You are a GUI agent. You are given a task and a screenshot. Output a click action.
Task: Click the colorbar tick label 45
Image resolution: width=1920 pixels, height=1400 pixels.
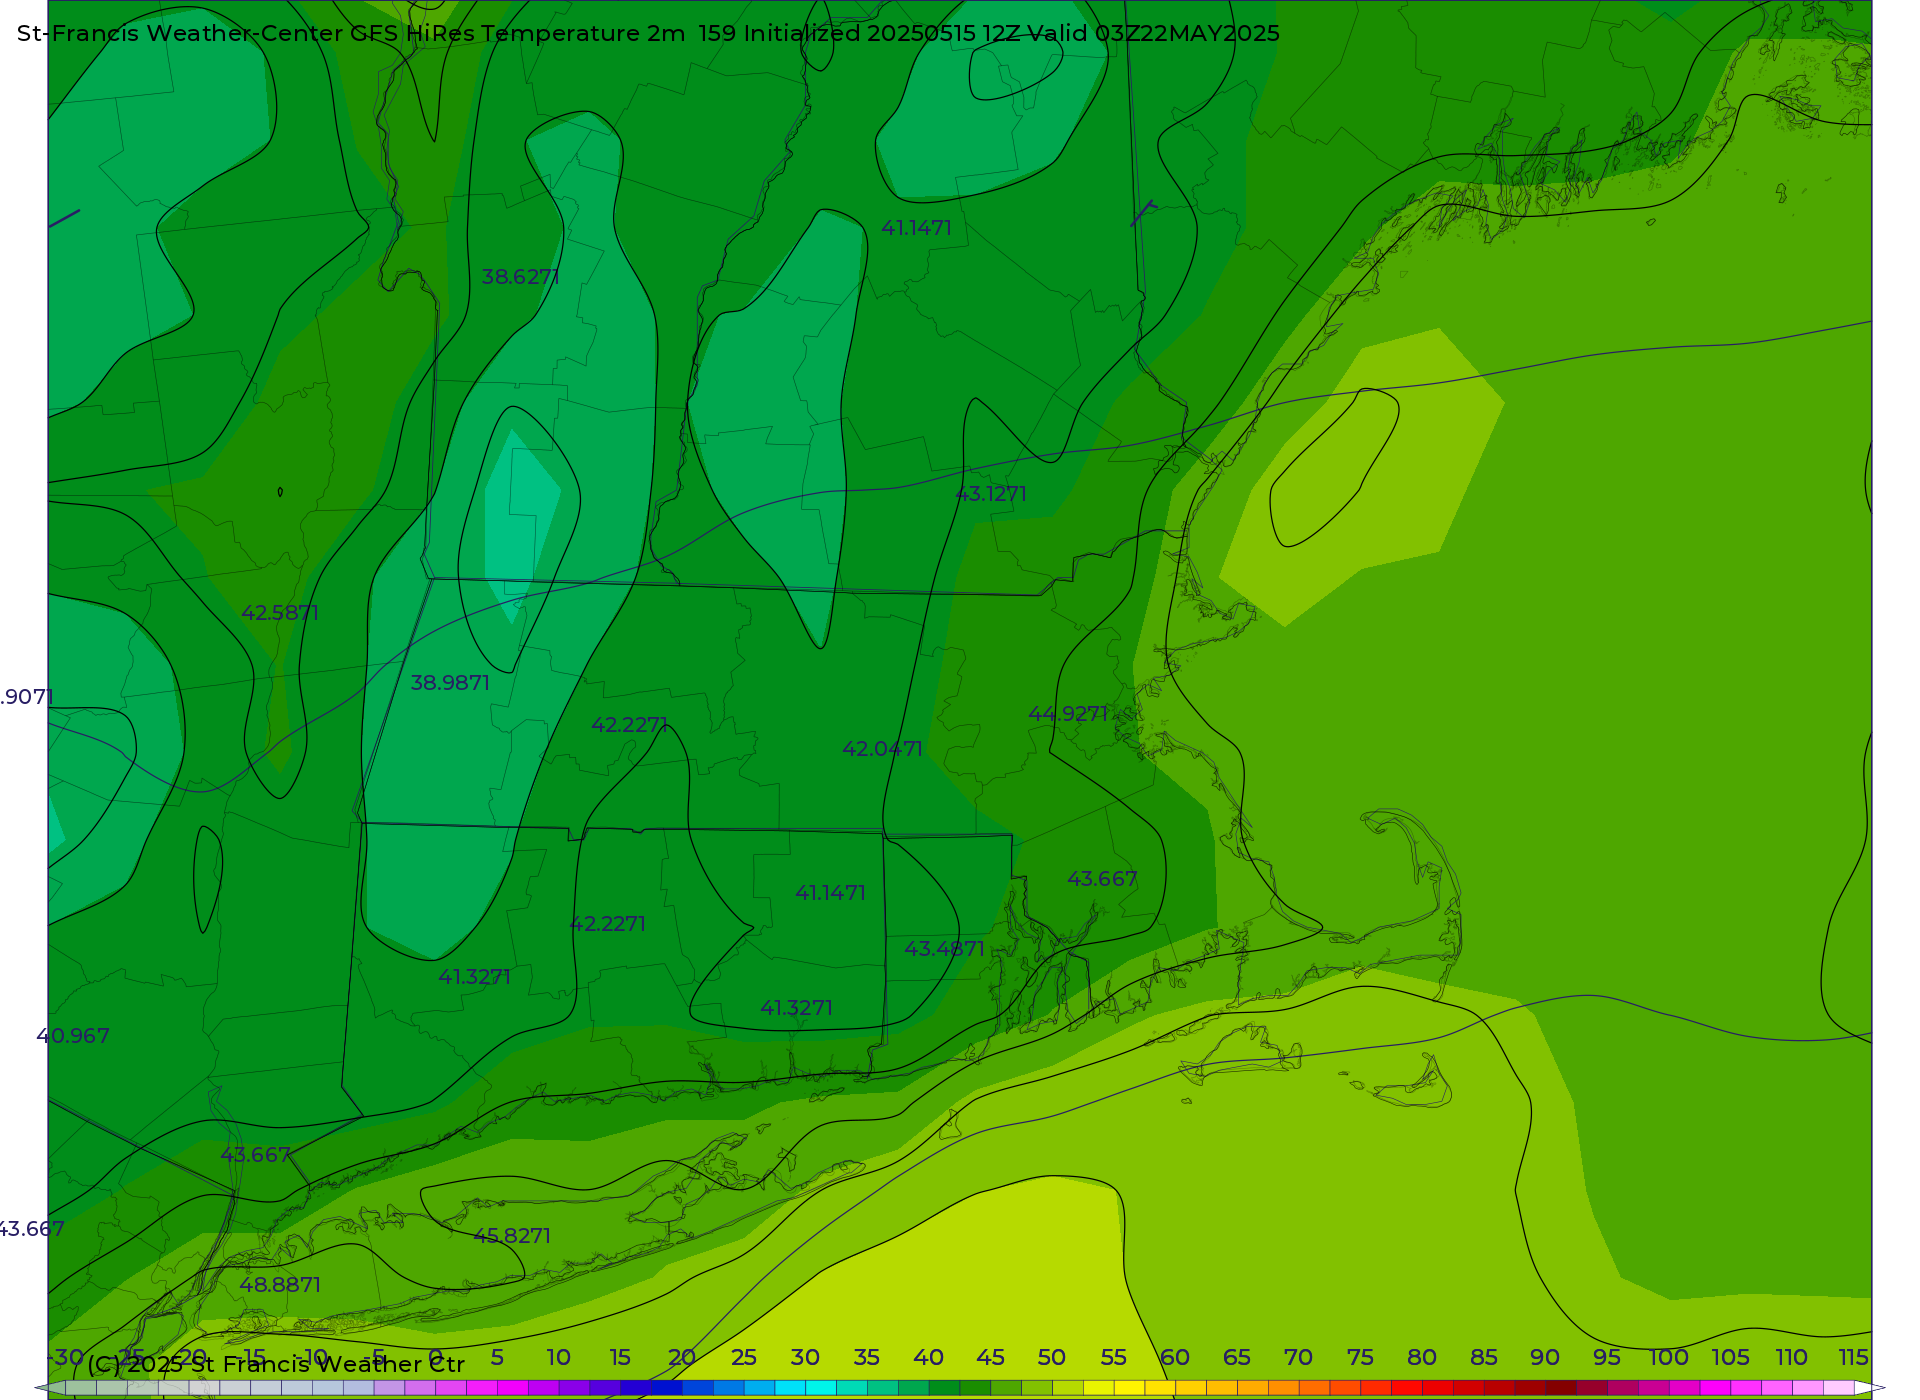point(990,1358)
